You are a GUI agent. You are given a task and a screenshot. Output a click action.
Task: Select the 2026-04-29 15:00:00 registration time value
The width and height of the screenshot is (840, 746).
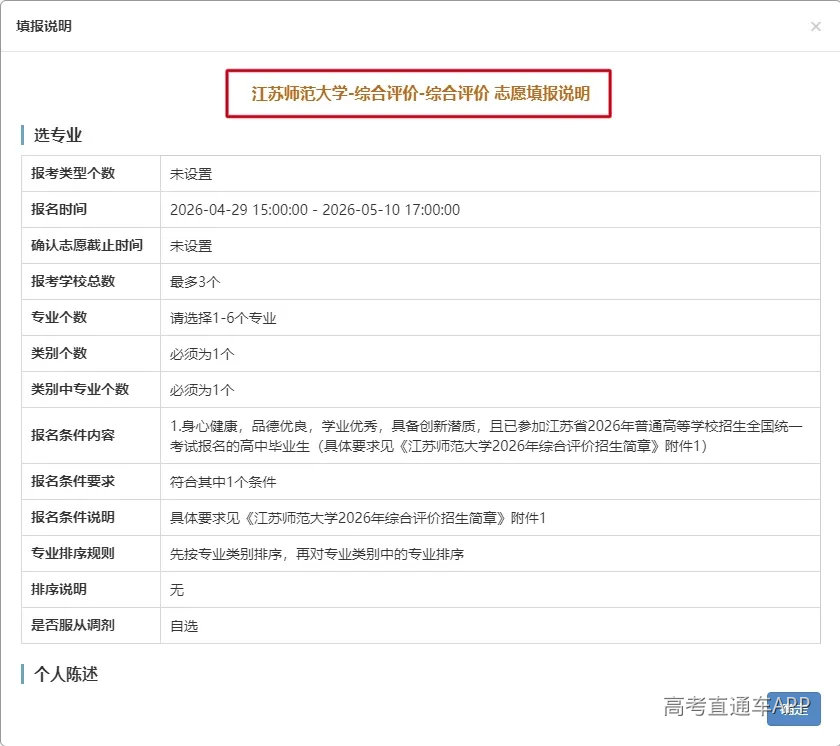click(315, 209)
